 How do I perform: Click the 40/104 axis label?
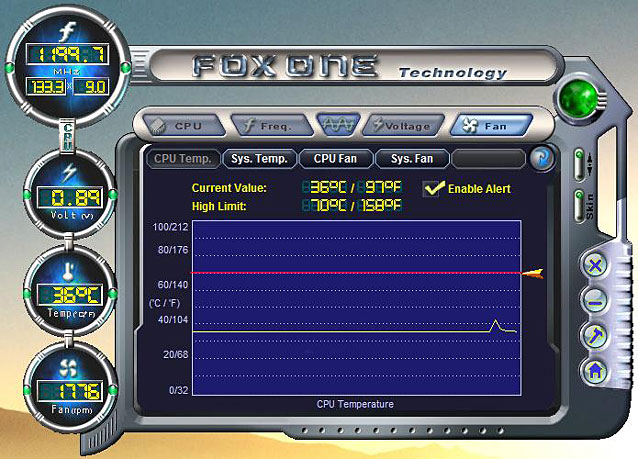coord(173,320)
